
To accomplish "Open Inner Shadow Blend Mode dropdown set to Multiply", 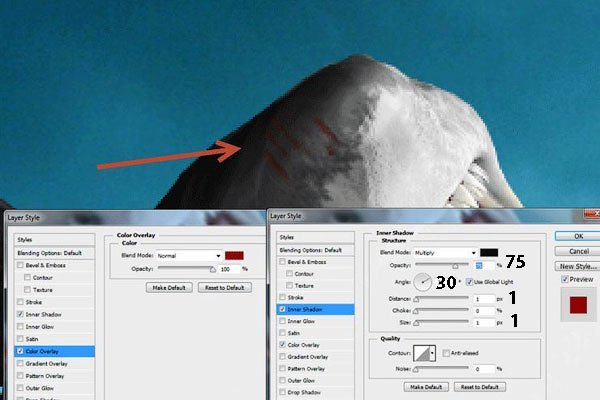I will coord(445,253).
